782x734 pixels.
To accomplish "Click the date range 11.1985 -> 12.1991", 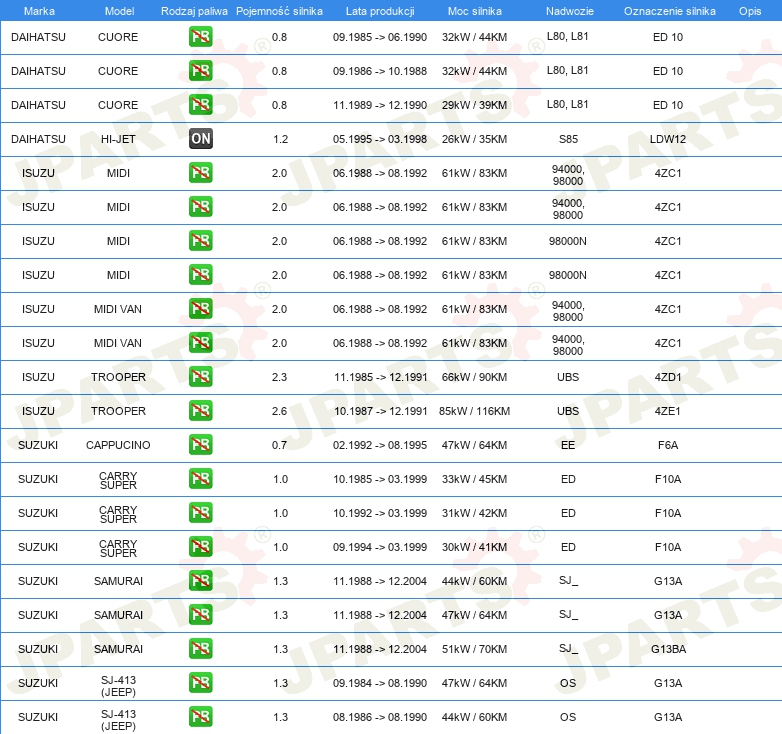I will [x=381, y=377].
